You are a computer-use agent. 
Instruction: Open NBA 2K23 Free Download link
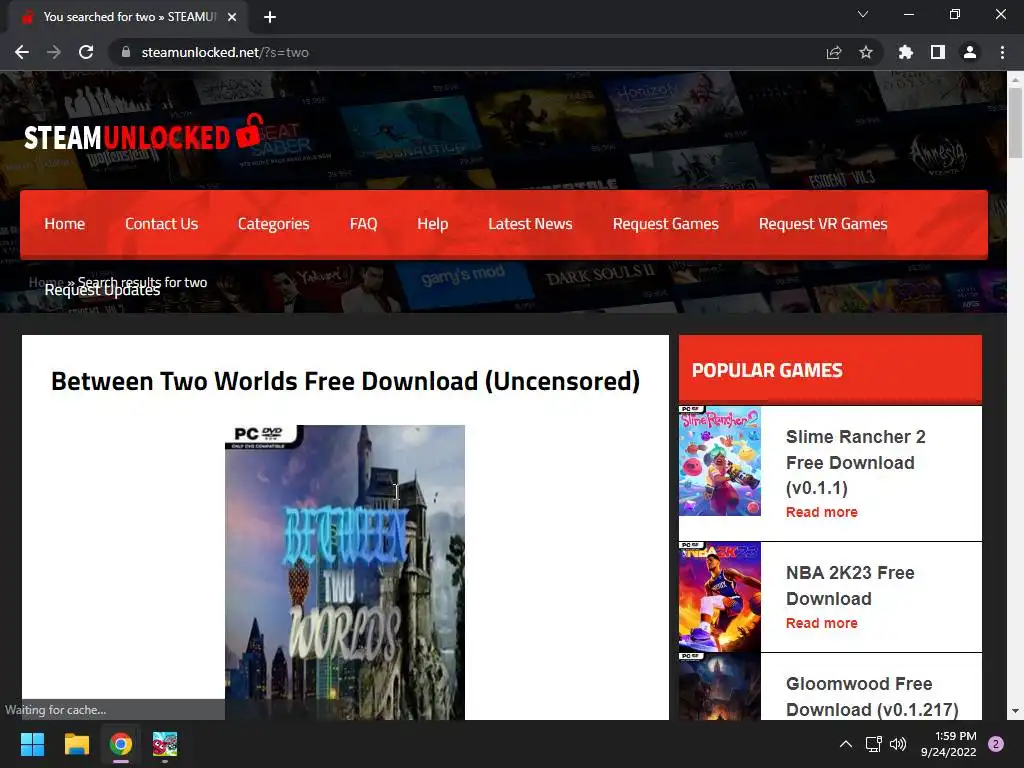point(850,586)
